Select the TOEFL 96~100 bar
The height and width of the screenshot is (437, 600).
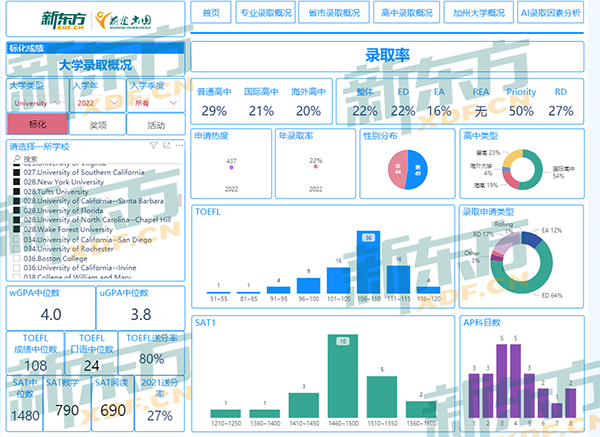(x=308, y=286)
